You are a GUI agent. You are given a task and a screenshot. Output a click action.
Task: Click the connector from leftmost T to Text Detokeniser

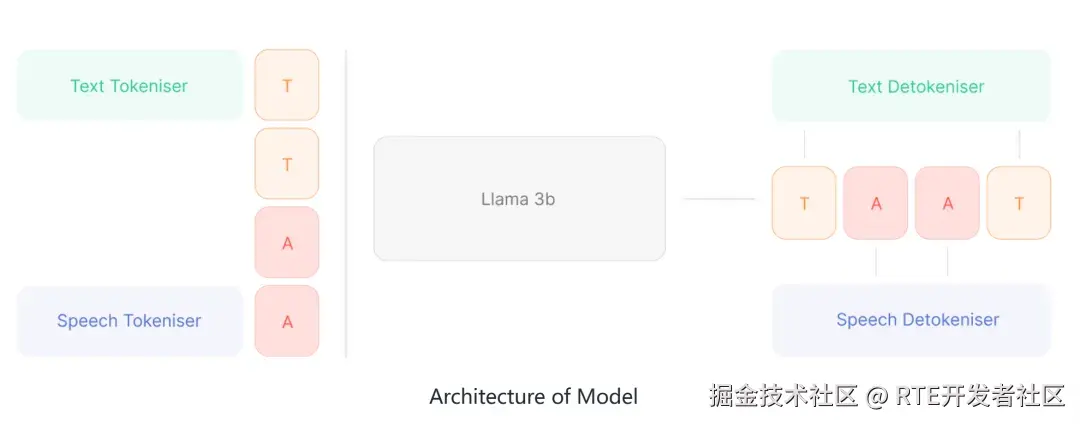tap(804, 144)
